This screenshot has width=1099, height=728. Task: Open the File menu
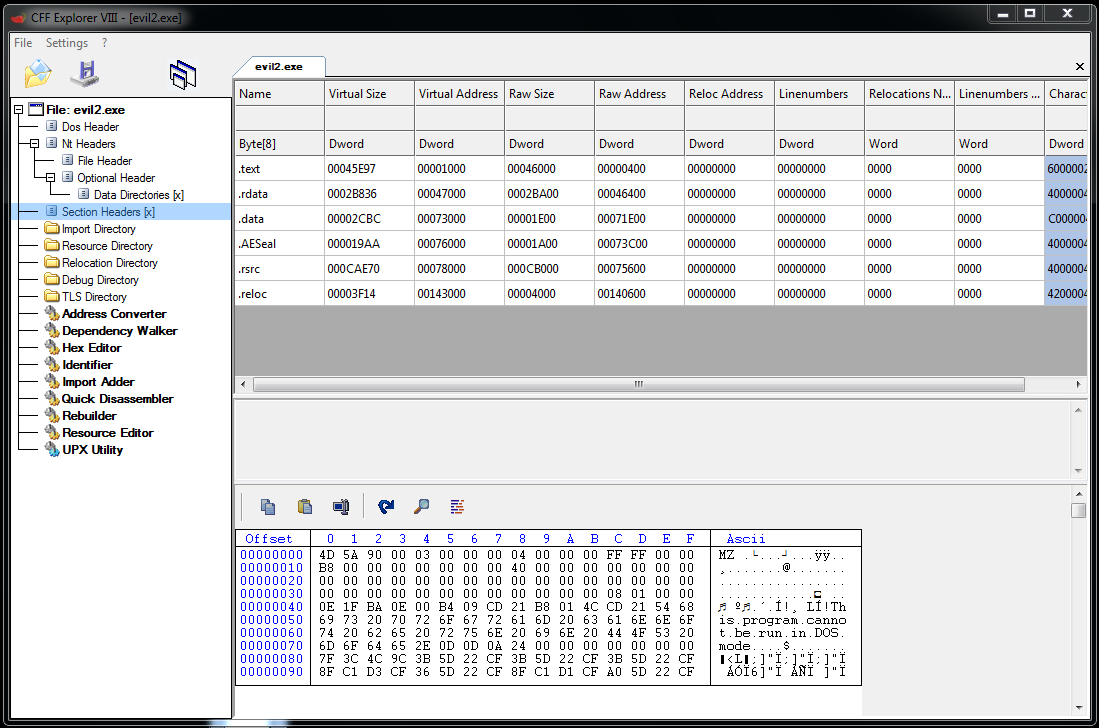click(x=23, y=43)
